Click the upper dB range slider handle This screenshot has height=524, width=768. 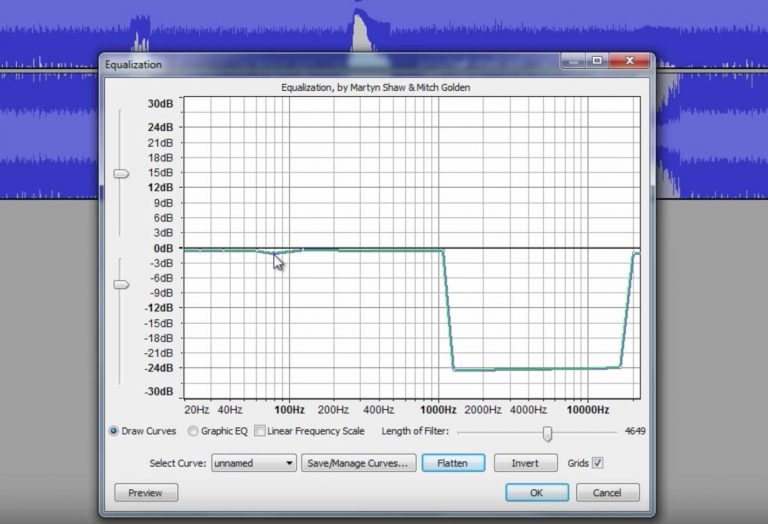point(121,174)
